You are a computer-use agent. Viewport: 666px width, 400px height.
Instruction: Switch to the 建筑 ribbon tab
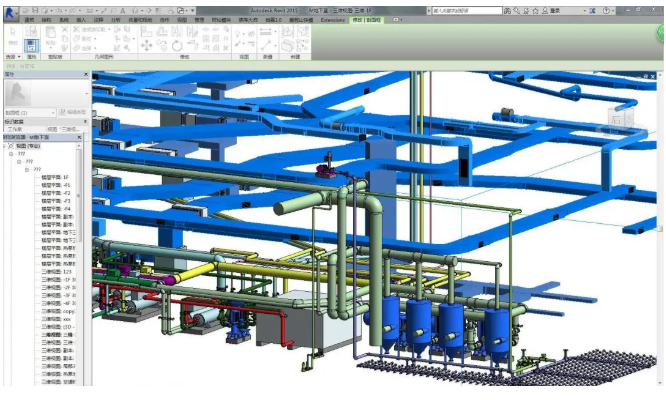(x=28, y=19)
